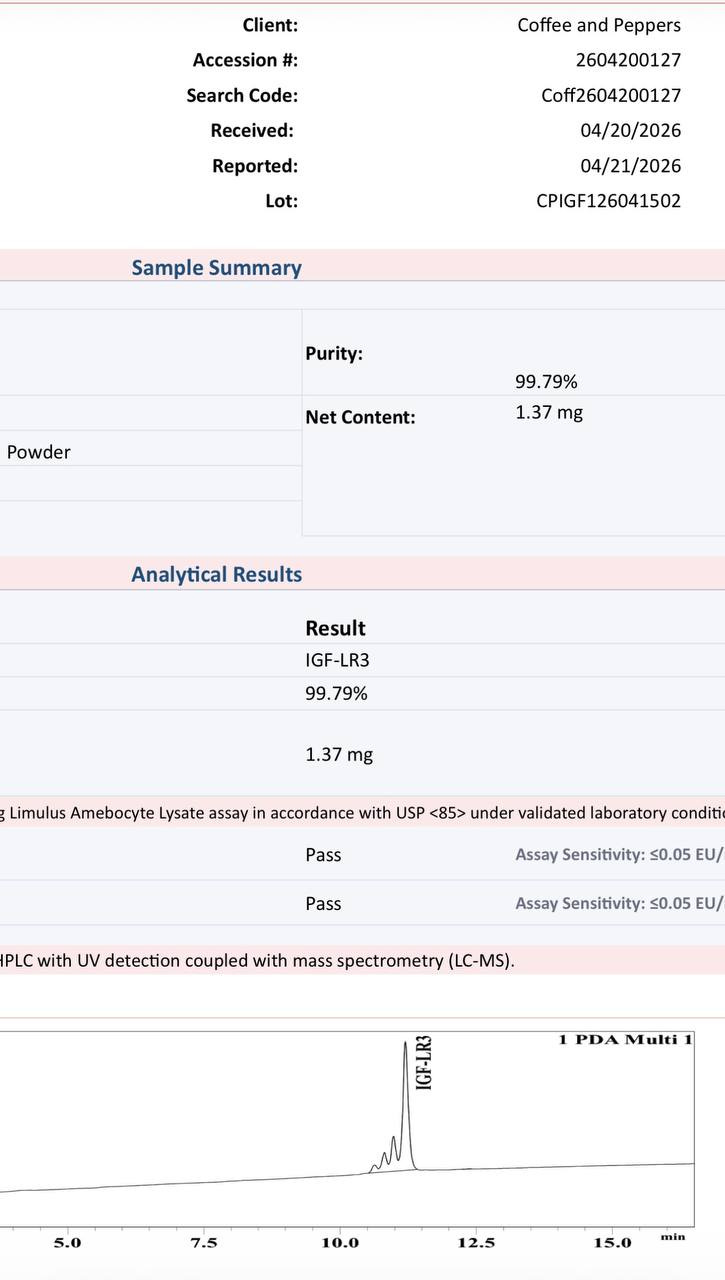This screenshot has height=1280, width=725.
Task: Click the Purity label in Sample Summary
Action: click(x=334, y=353)
